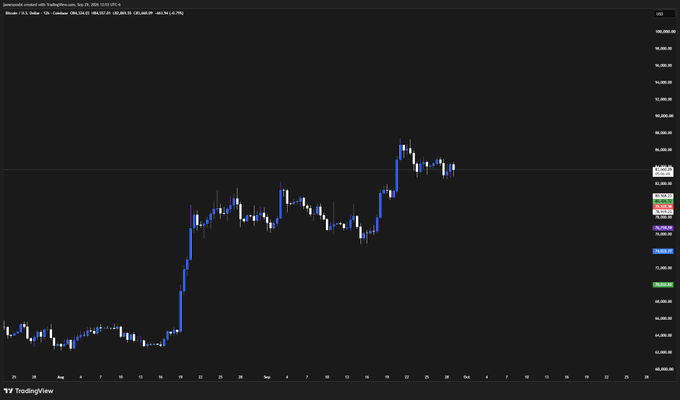The width and height of the screenshot is (680, 400).
Task: Click the Bitcoin / U.S. Dollar symbol title
Action: [x=22, y=13]
